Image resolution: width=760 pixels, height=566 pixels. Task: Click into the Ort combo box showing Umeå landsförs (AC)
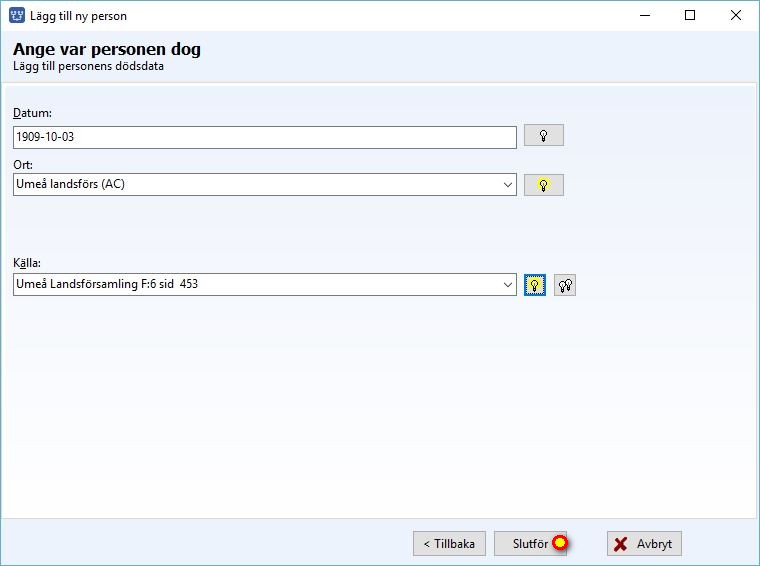(x=265, y=185)
